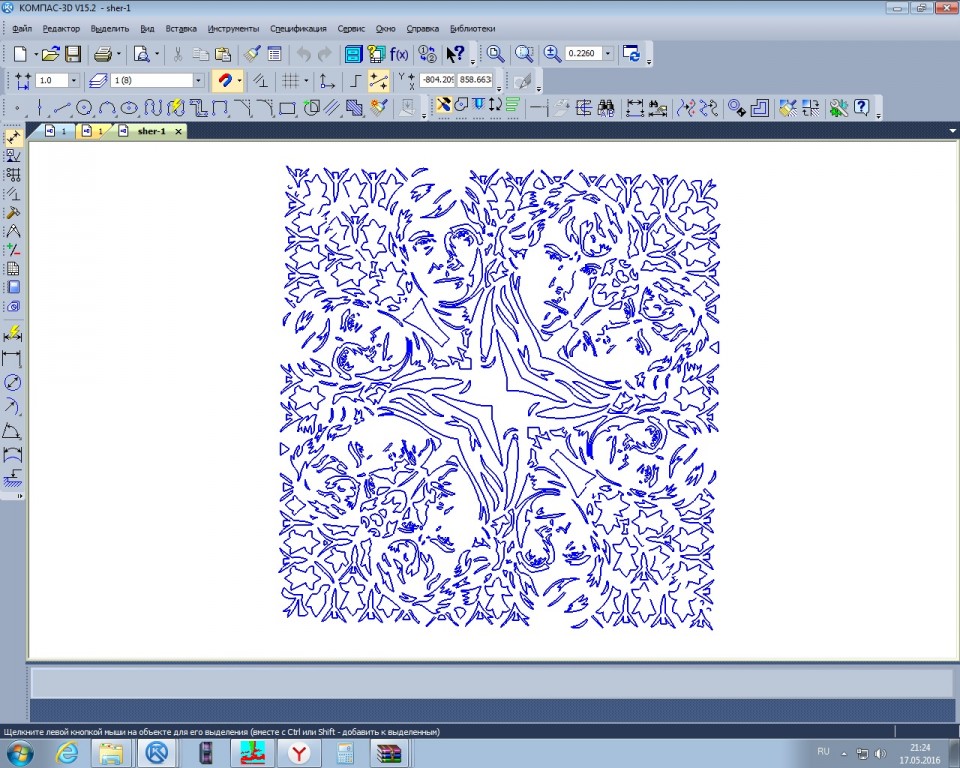Image resolution: width=960 pixels, height=768 pixels.
Task: Open the Инструменты menu
Action: click(x=233, y=28)
